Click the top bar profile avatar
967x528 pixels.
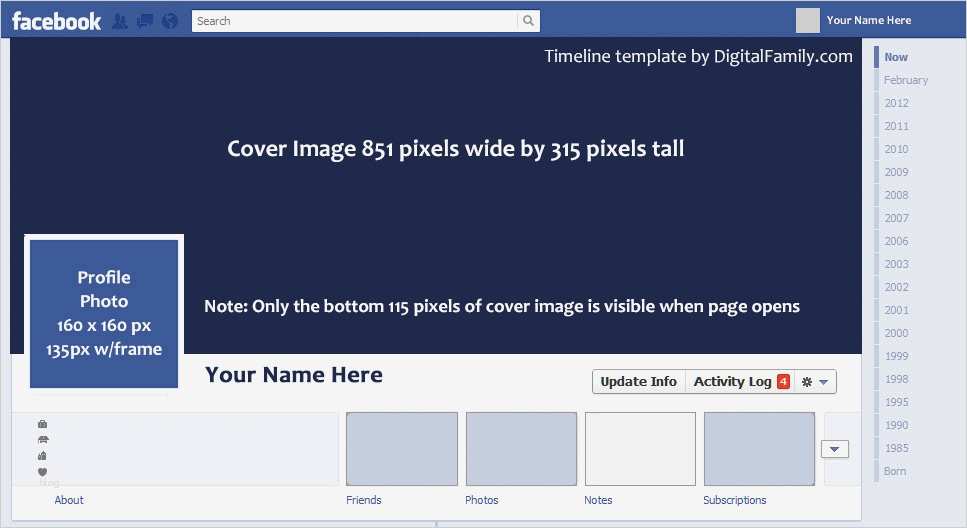tap(808, 20)
